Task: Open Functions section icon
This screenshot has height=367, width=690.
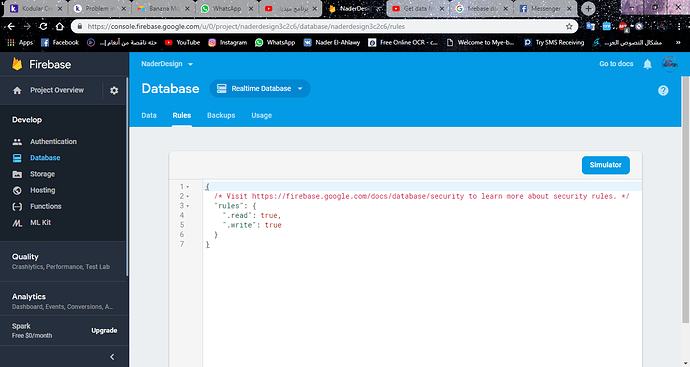Action: (17, 206)
